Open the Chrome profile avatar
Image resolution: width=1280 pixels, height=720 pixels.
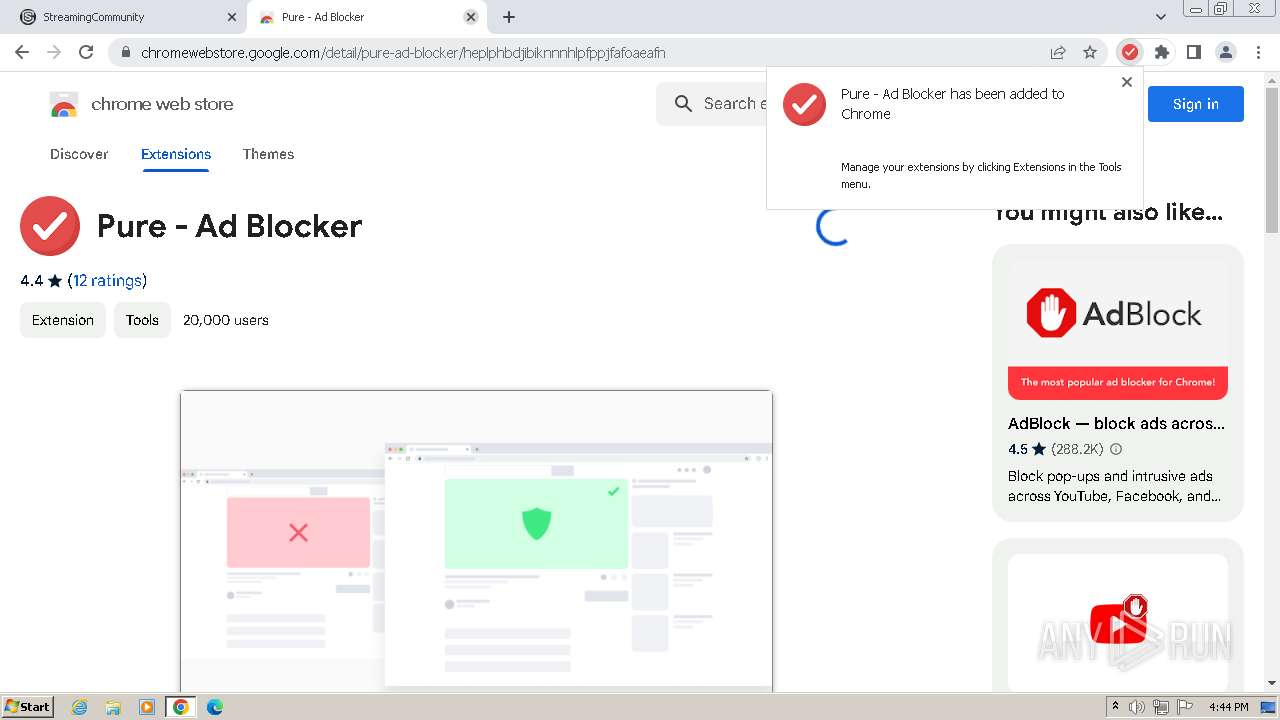[1226, 52]
